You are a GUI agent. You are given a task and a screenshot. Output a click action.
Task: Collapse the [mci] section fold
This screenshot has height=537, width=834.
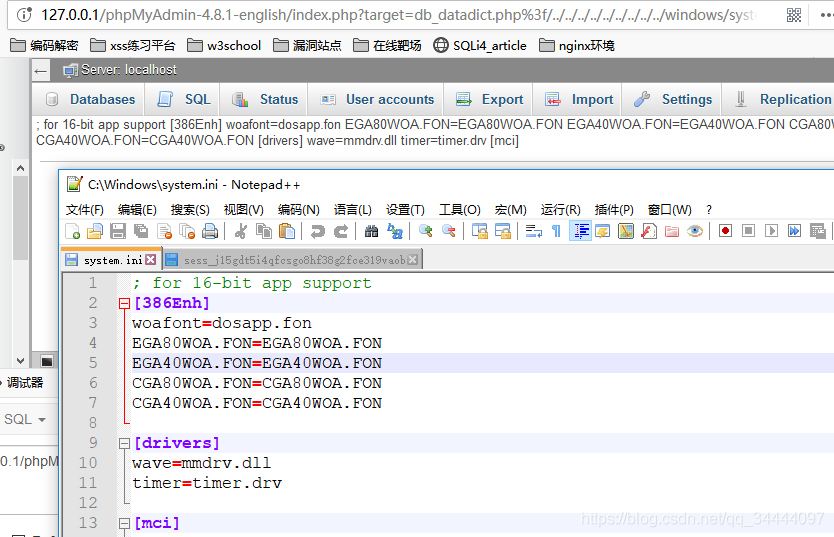(124, 524)
